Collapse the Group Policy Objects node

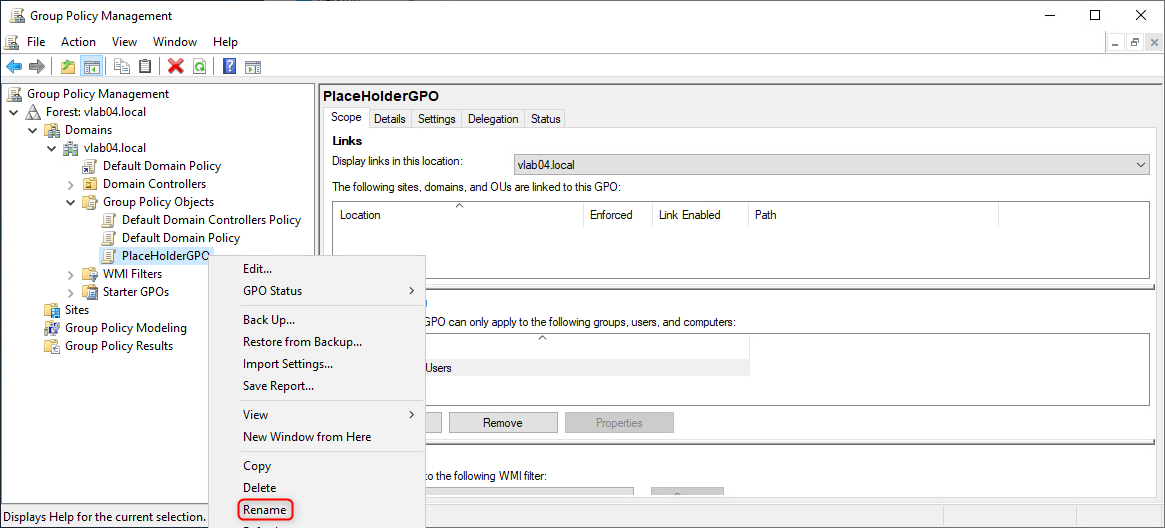tap(70, 202)
